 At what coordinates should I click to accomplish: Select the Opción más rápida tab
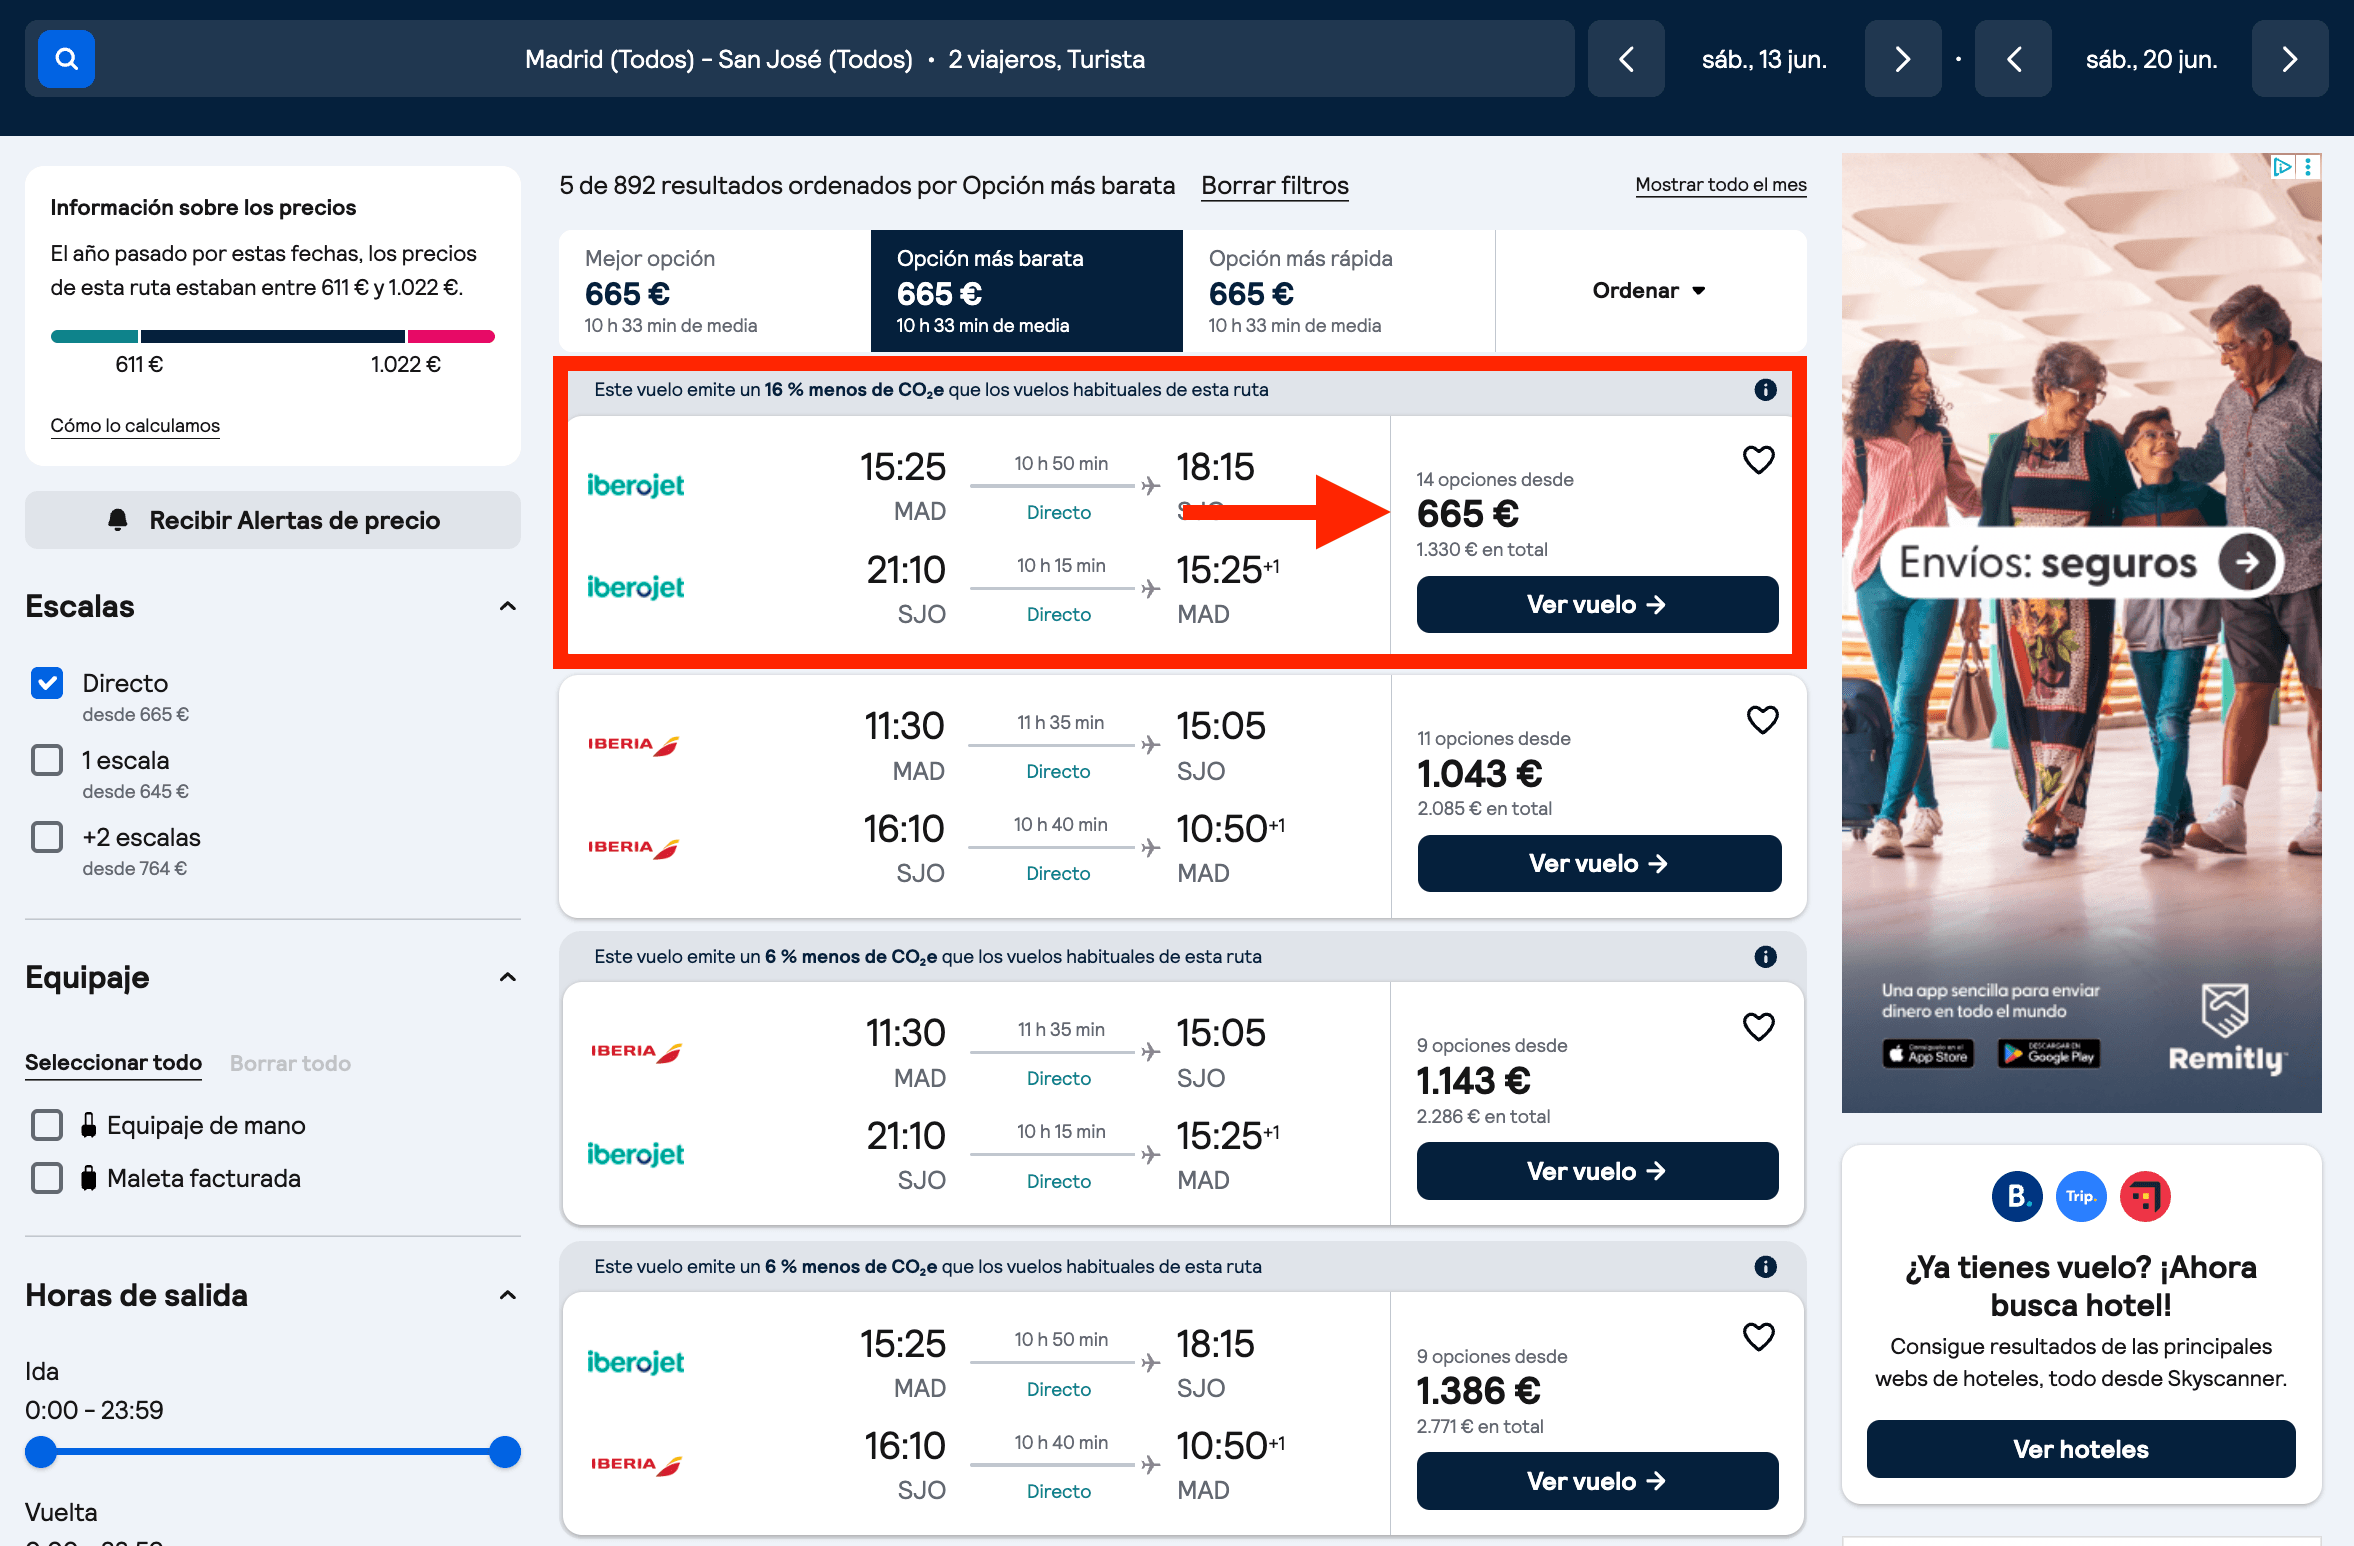(x=1339, y=291)
